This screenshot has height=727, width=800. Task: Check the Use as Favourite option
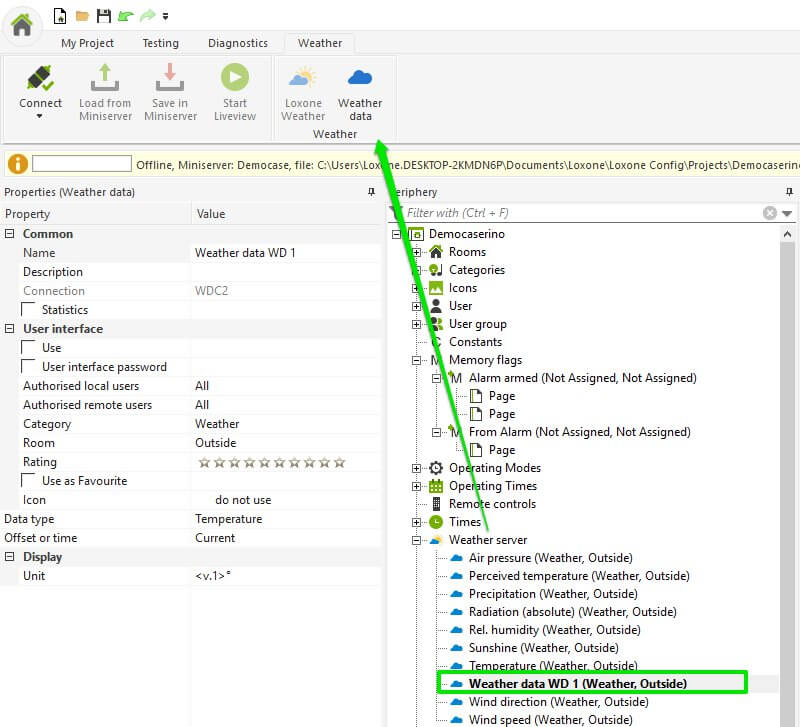[x=29, y=481]
